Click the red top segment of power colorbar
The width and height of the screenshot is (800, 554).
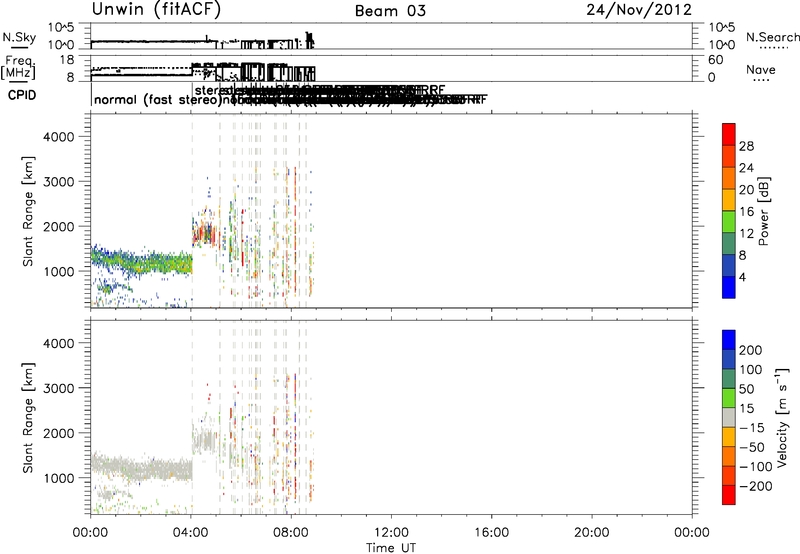pos(729,134)
